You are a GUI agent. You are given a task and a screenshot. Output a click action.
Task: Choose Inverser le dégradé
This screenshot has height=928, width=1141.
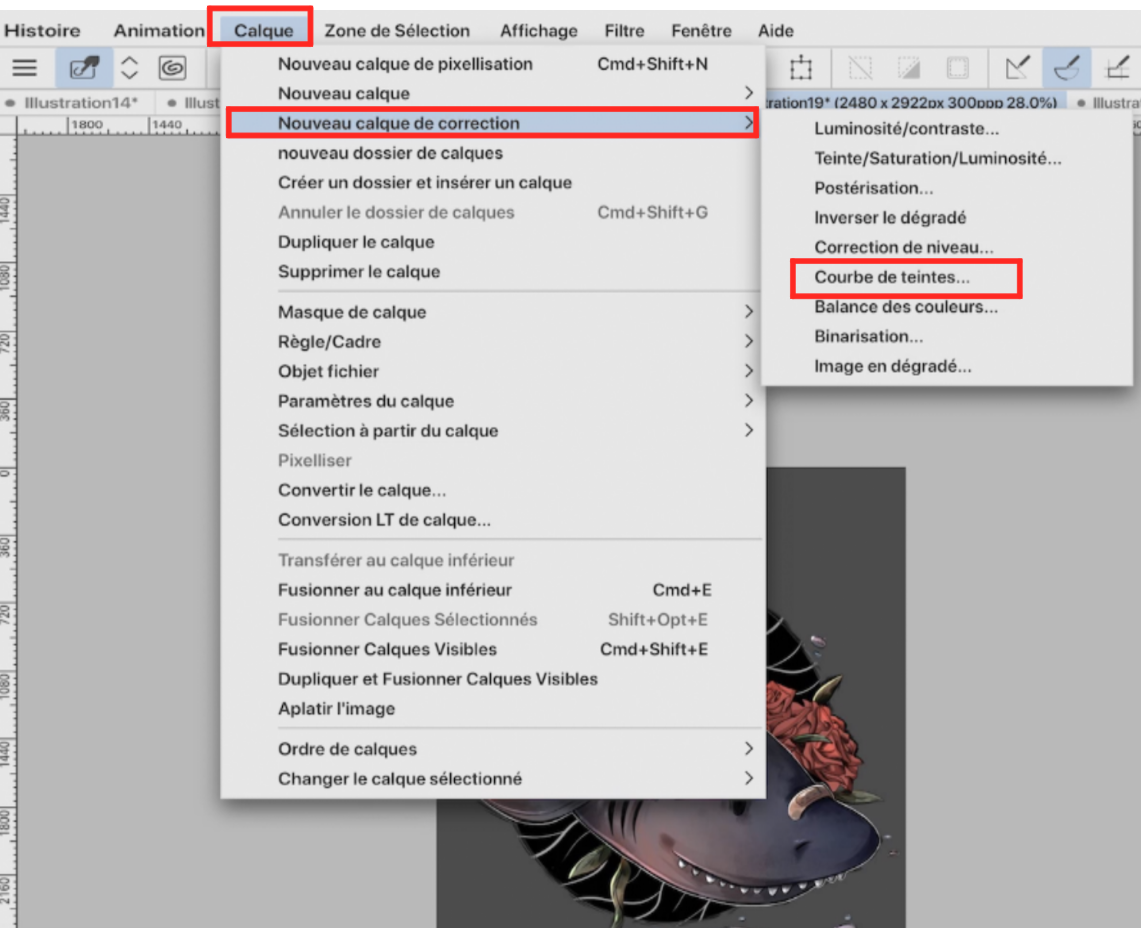pos(946,218)
